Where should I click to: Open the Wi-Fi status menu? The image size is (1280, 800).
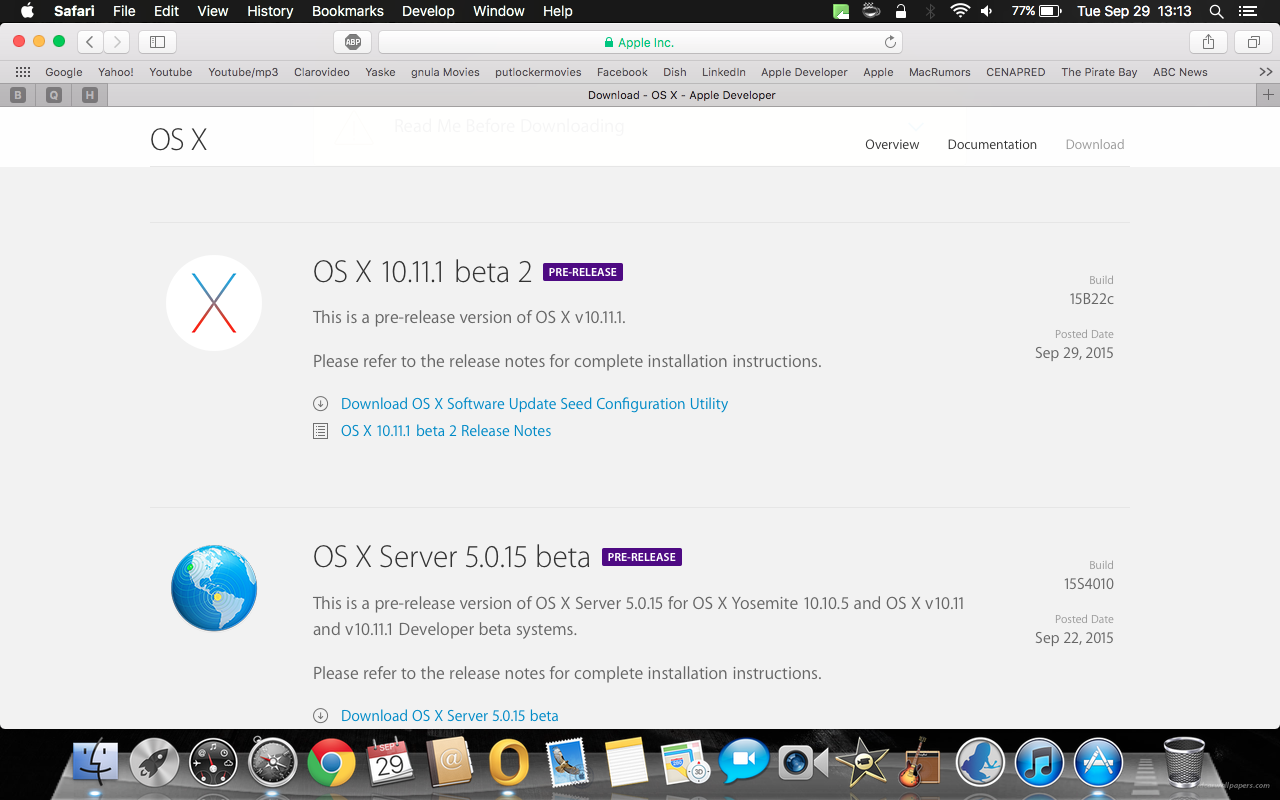pyautogui.click(x=960, y=11)
